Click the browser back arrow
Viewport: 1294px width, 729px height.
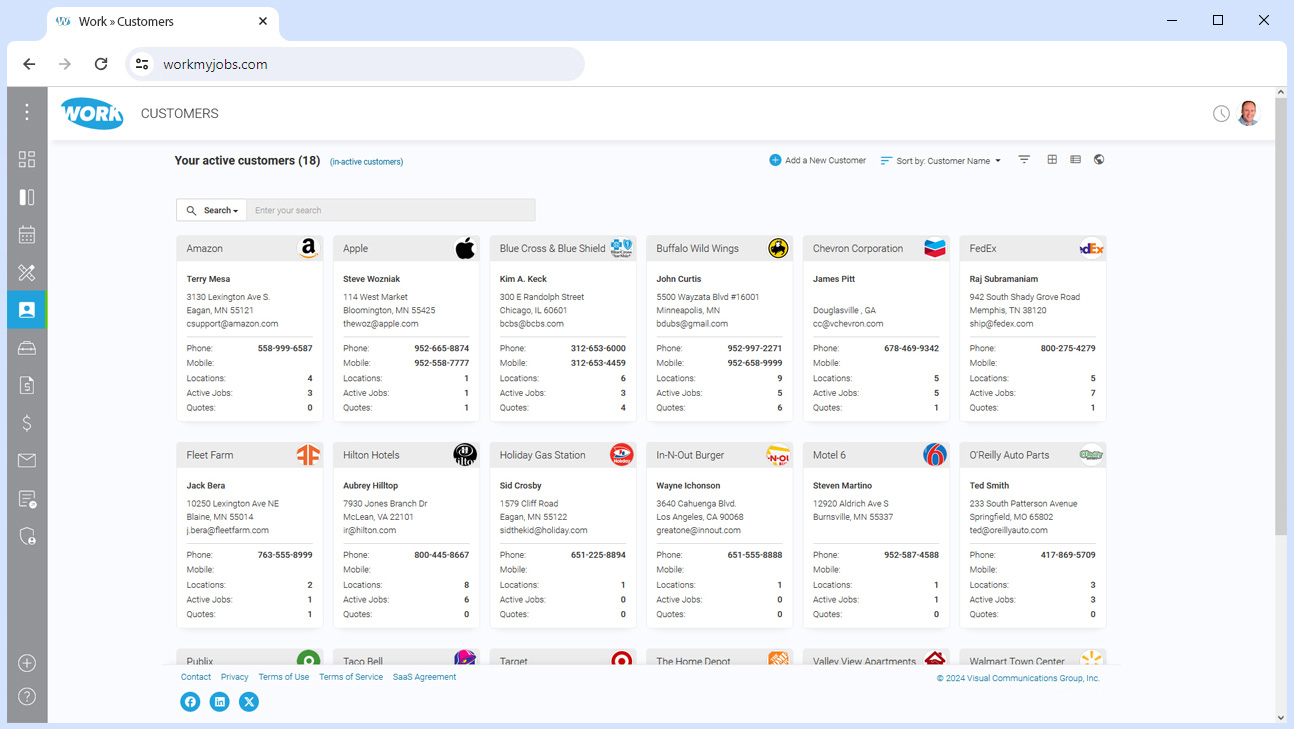pyautogui.click(x=29, y=64)
